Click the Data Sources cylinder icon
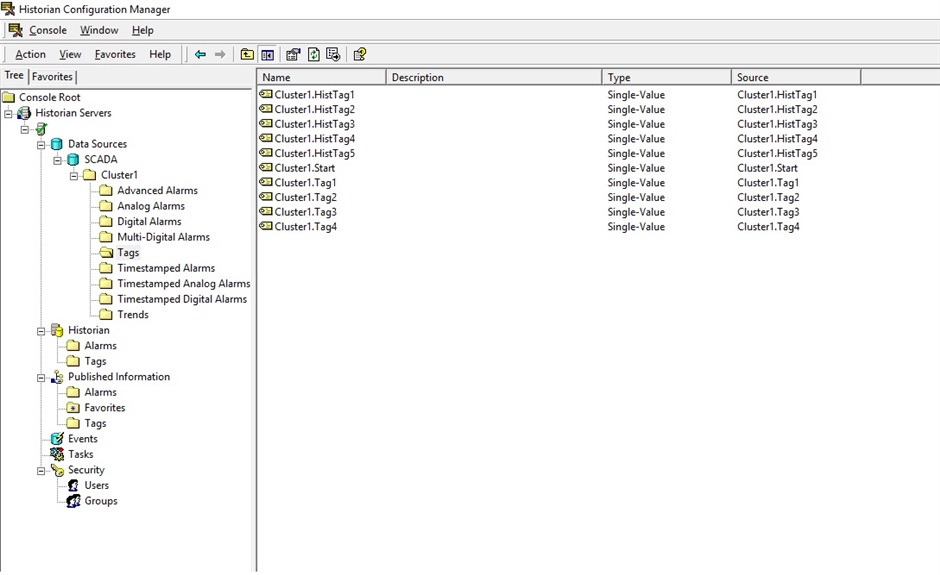The image size is (940, 575). pyautogui.click(x=57, y=144)
